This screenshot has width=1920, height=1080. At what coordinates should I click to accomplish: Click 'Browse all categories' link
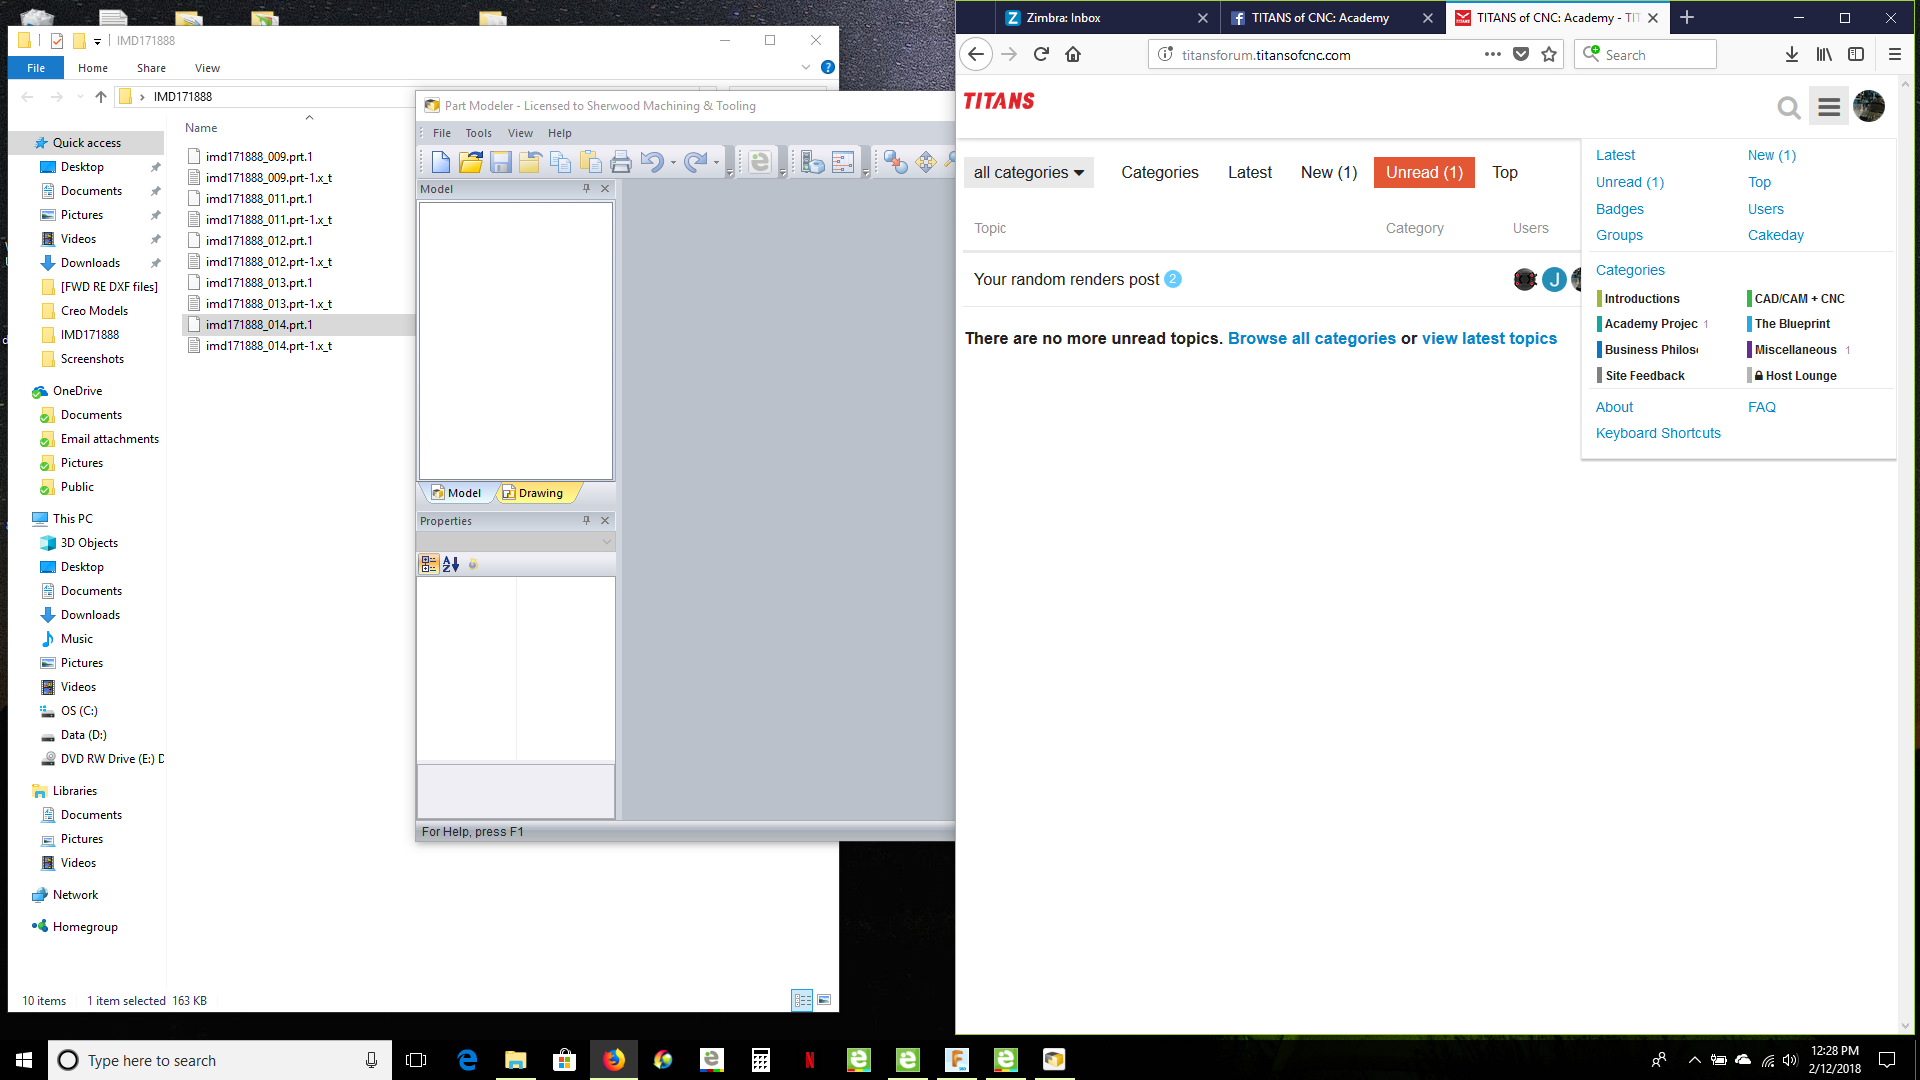pyautogui.click(x=1311, y=339)
